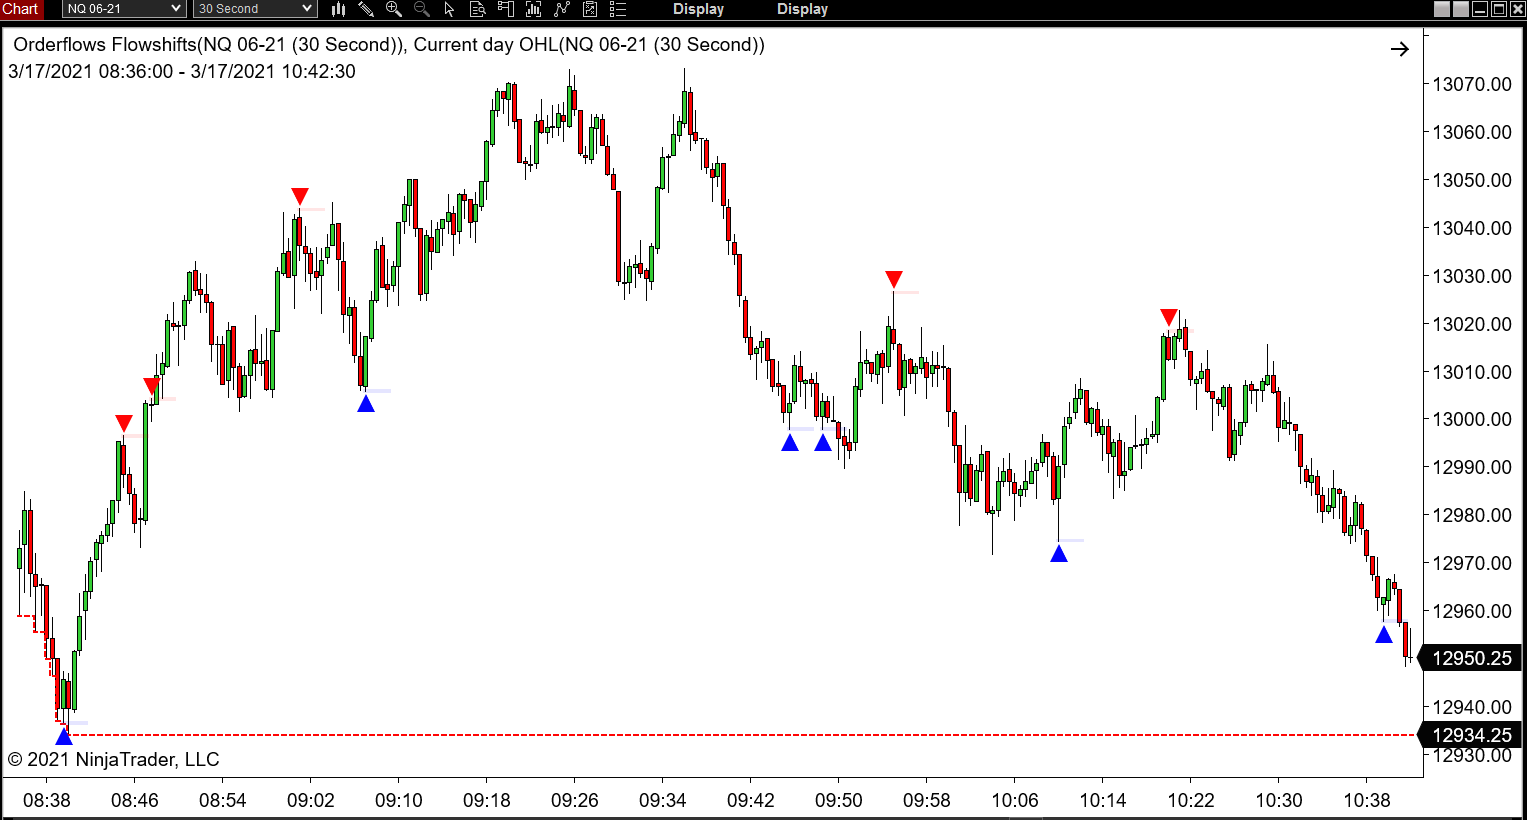Toggle the Chart Trader panel icon
The width and height of the screenshot is (1527, 820).
coord(506,9)
